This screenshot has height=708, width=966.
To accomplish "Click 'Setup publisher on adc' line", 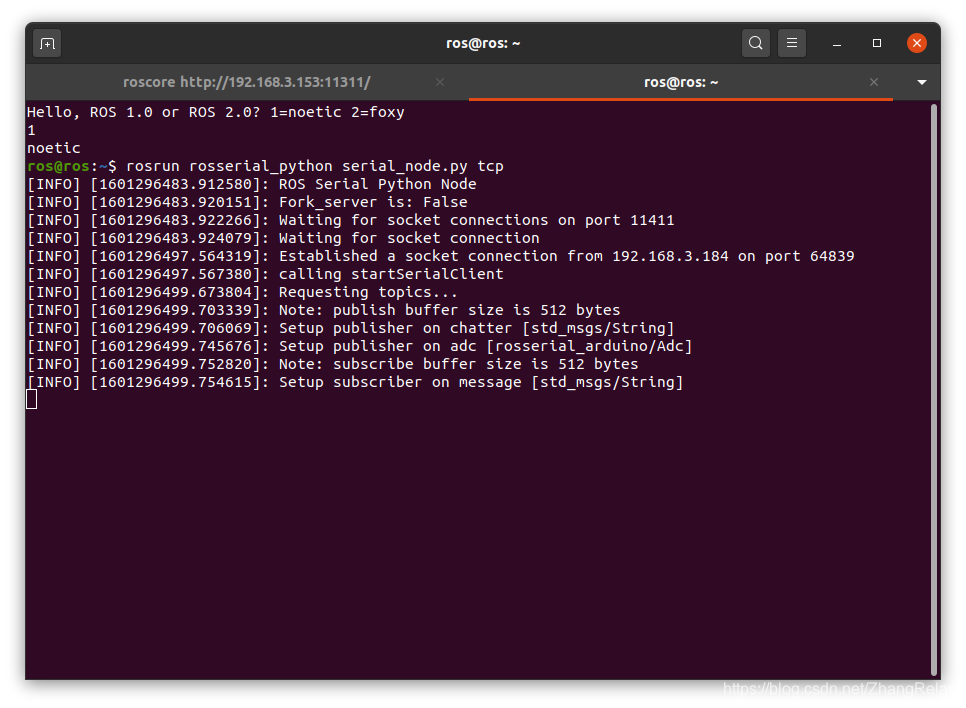I will [360, 346].
